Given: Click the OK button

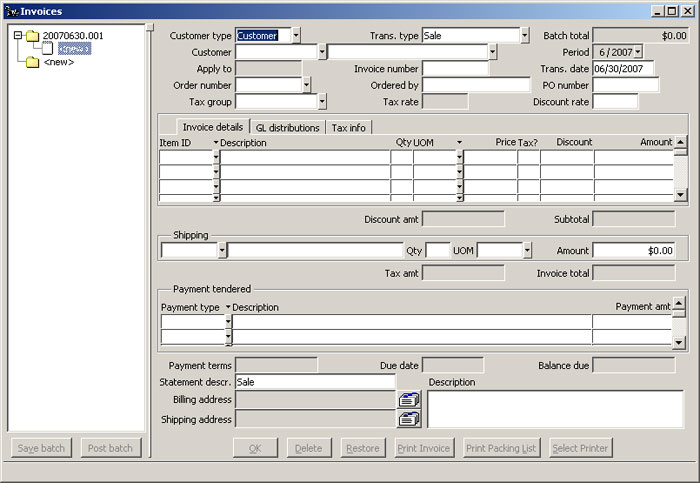Looking at the screenshot, I should coord(255,448).
